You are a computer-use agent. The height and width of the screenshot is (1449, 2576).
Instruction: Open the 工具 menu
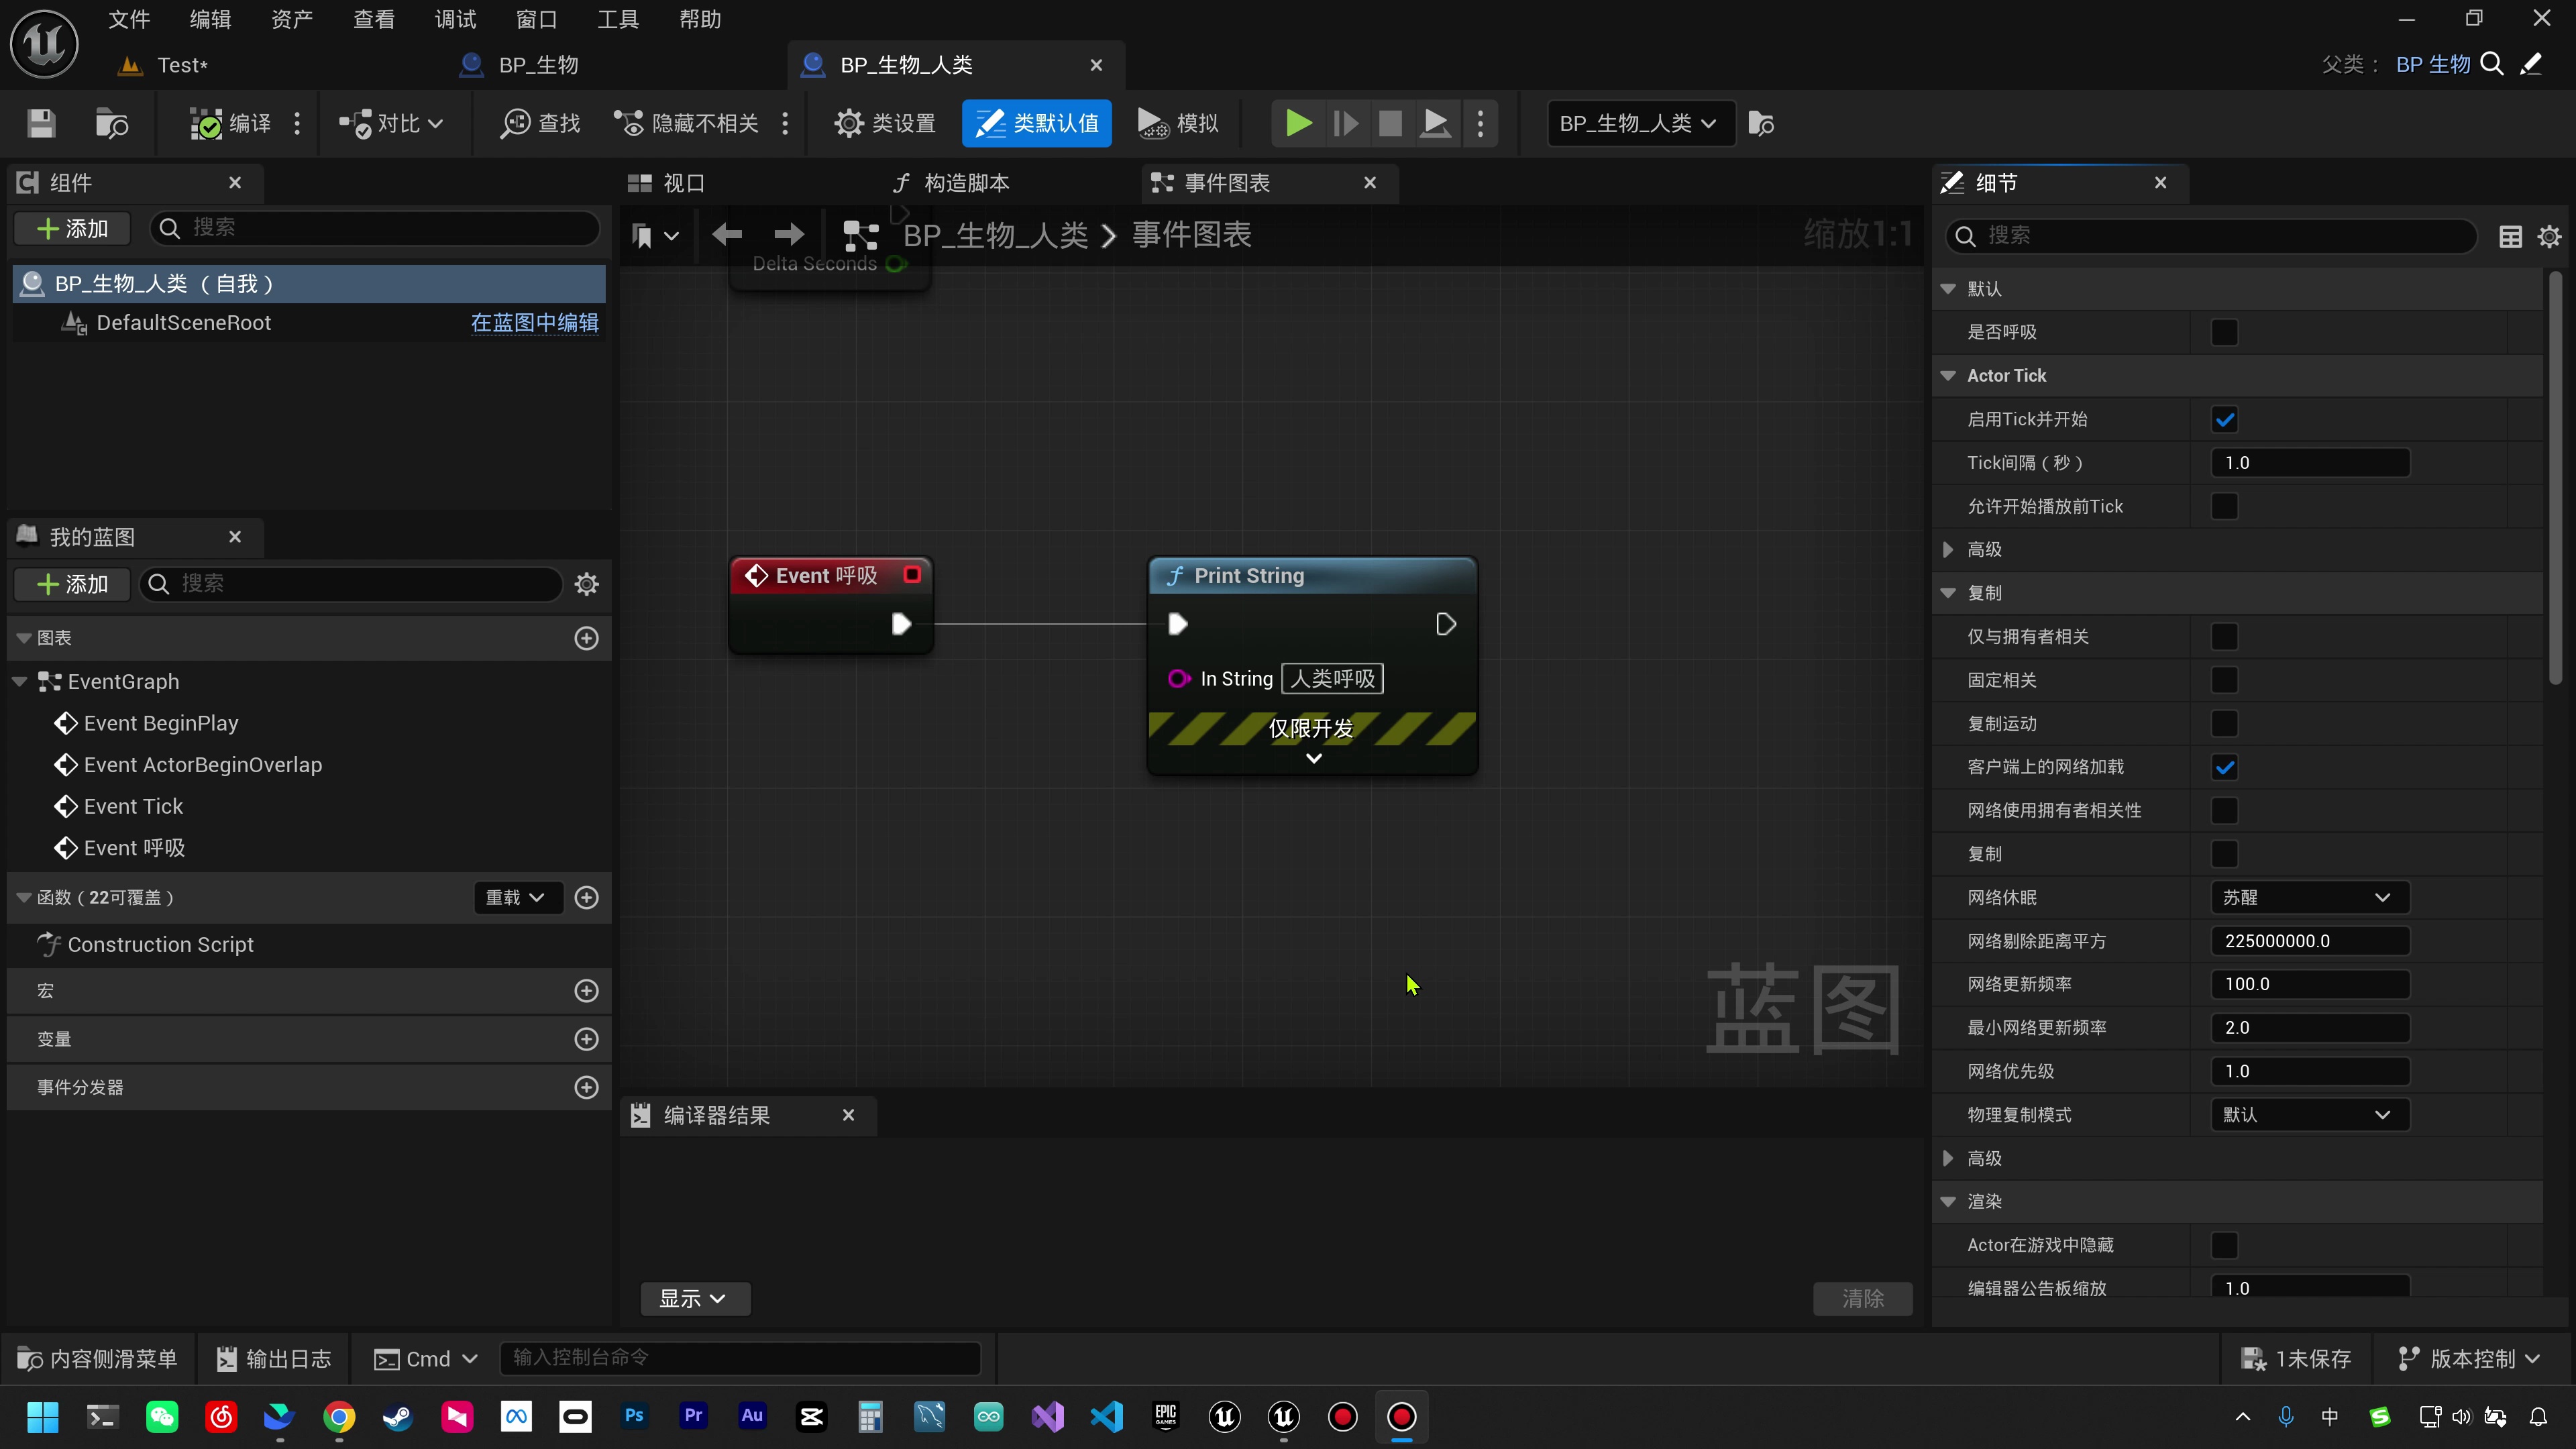pos(618,19)
